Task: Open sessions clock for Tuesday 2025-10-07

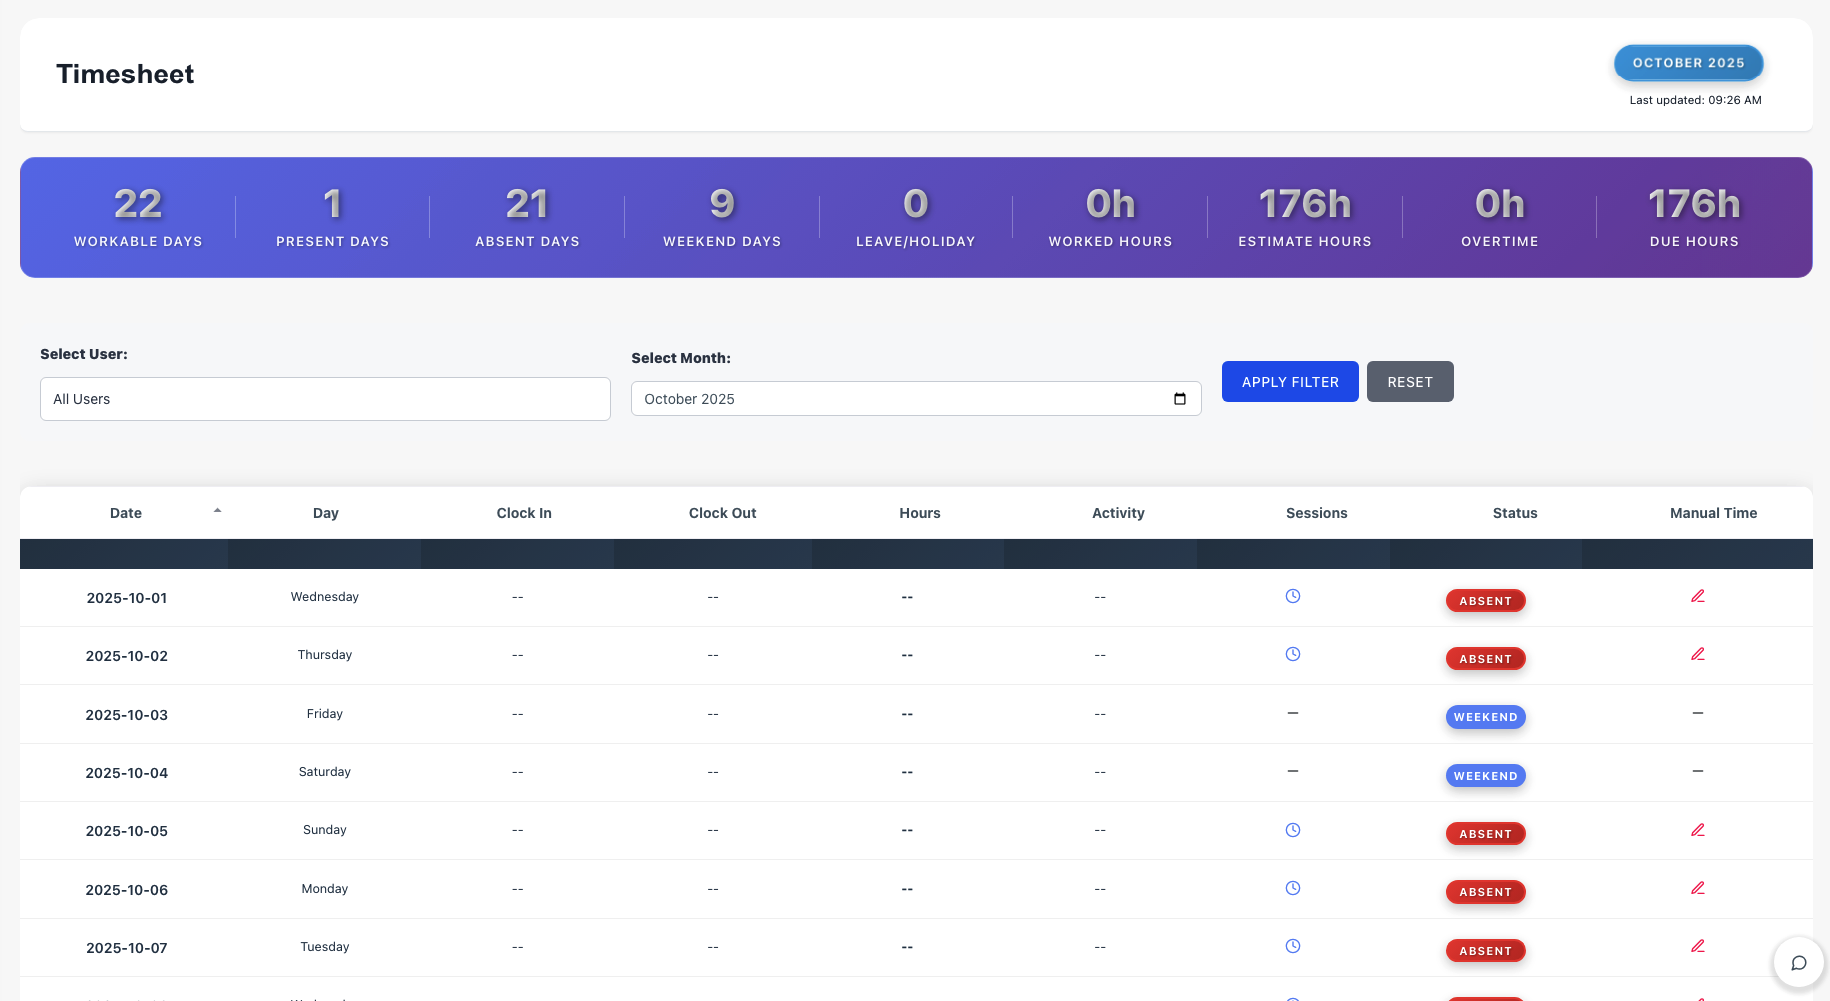Action: click(x=1292, y=946)
